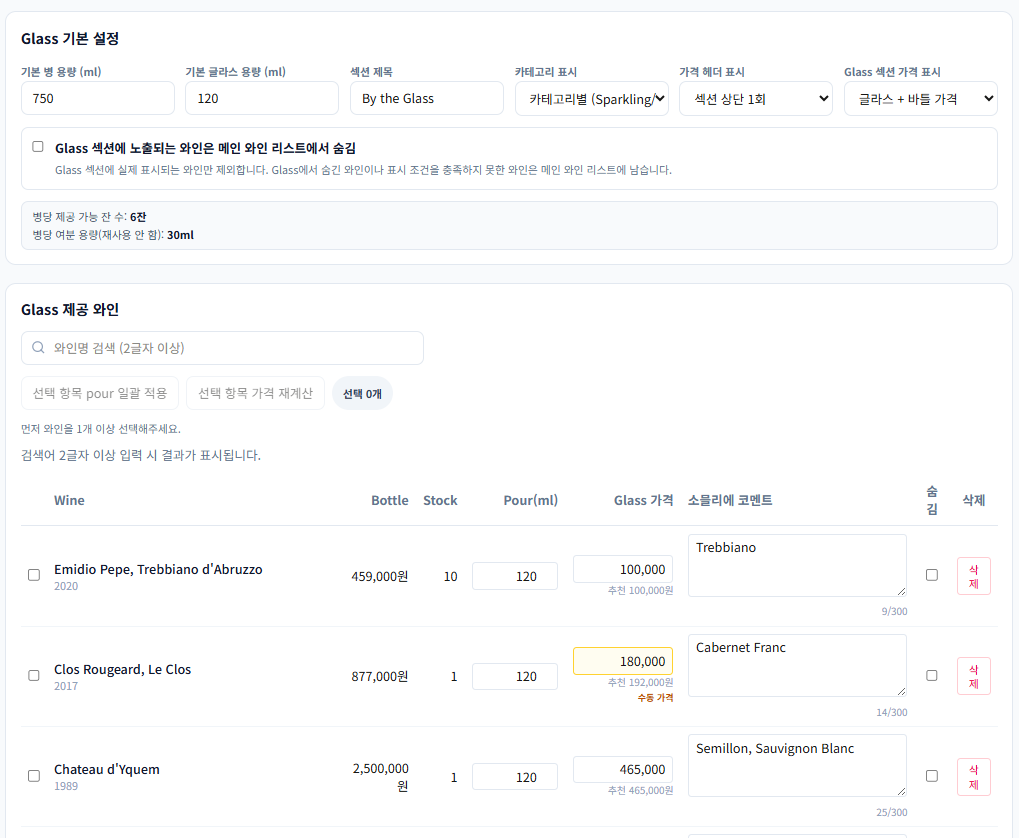The image size is (1019, 838).
Task: Click wine name Emidio Pepe, Trebbiano d'Abruzzo
Action: [x=158, y=570]
